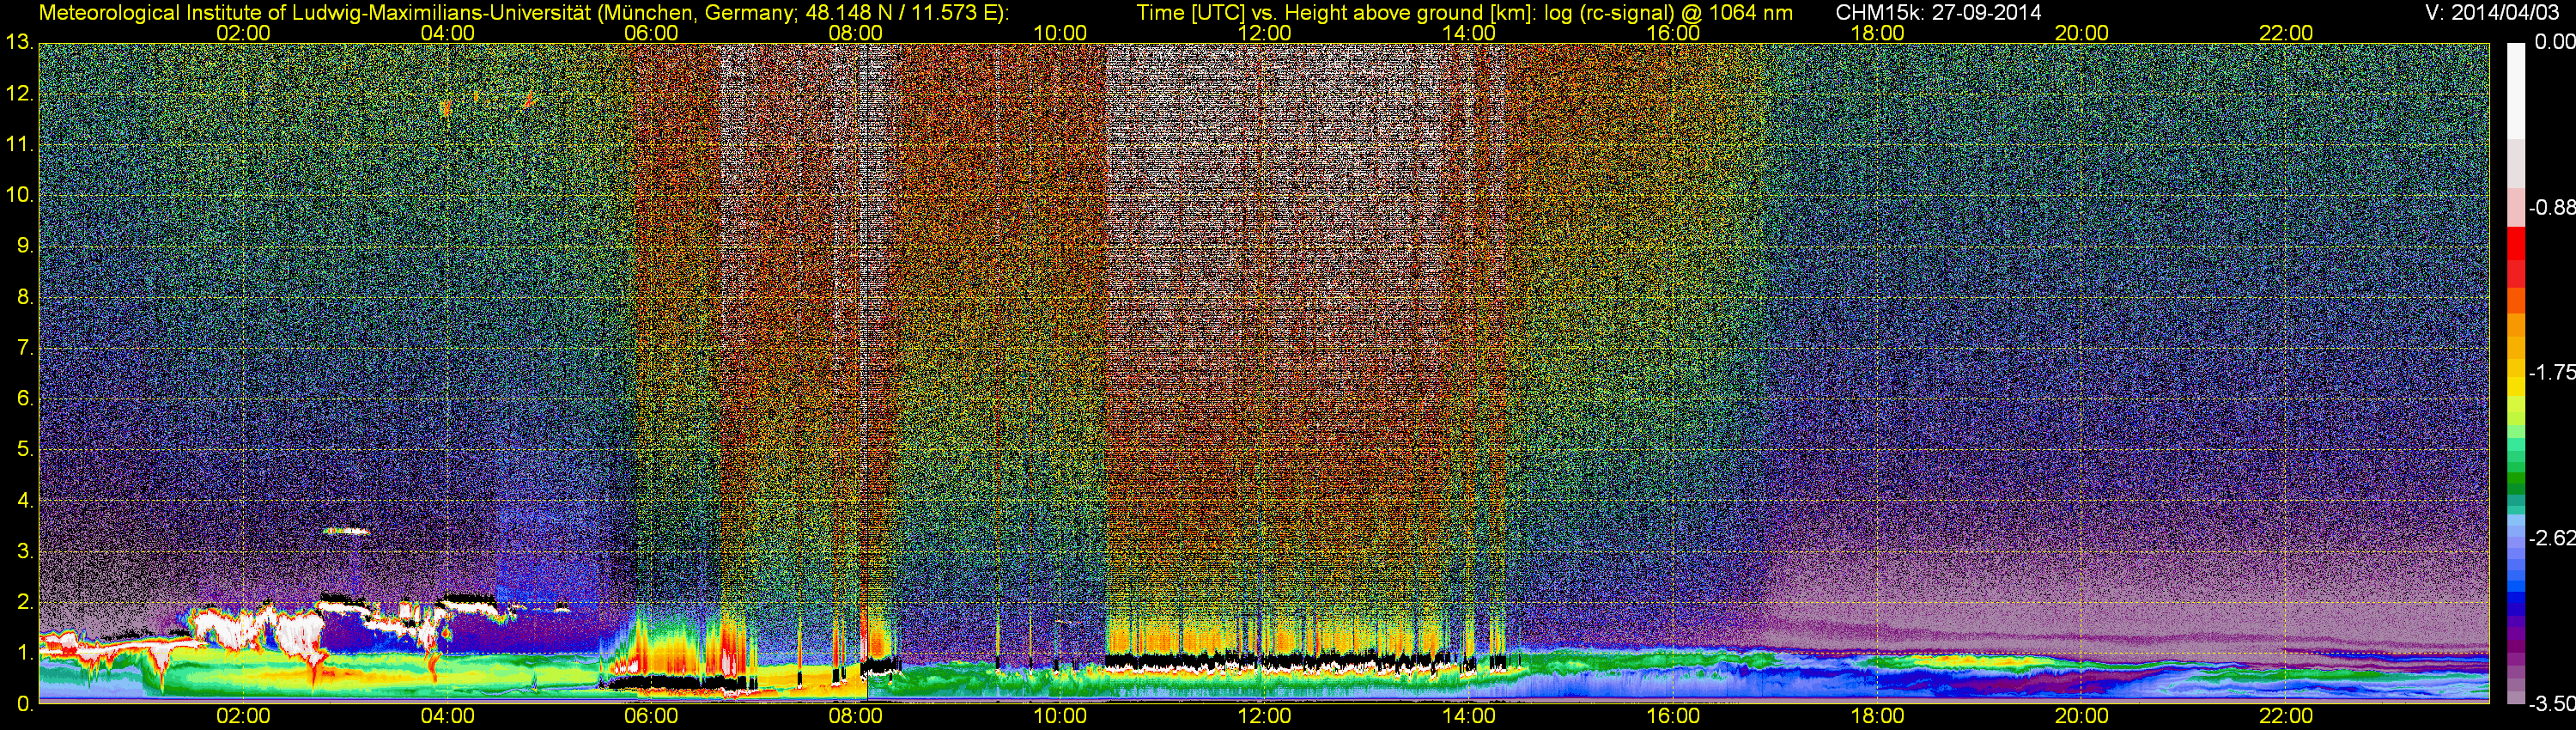Click the 16:00 label on the top time axis
This screenshot has width=2576, height=730.
1673,33
